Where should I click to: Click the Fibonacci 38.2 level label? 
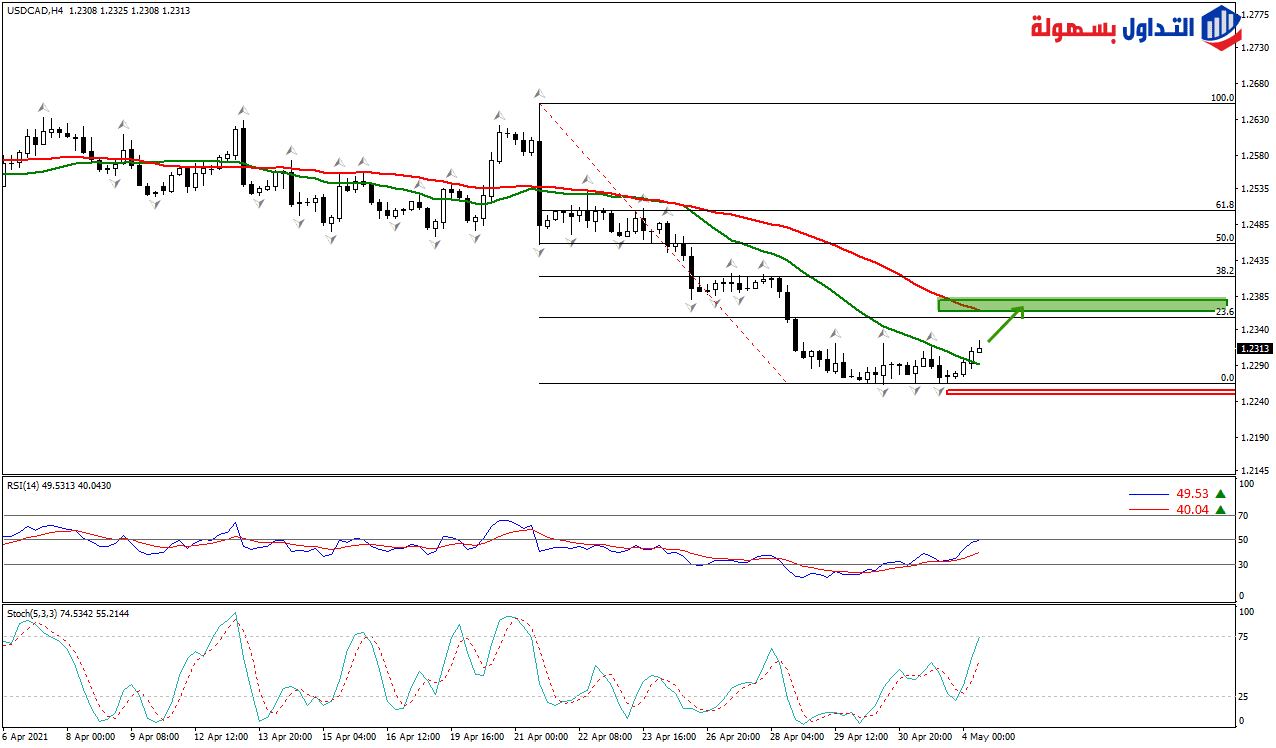(x=1225, y=271)
